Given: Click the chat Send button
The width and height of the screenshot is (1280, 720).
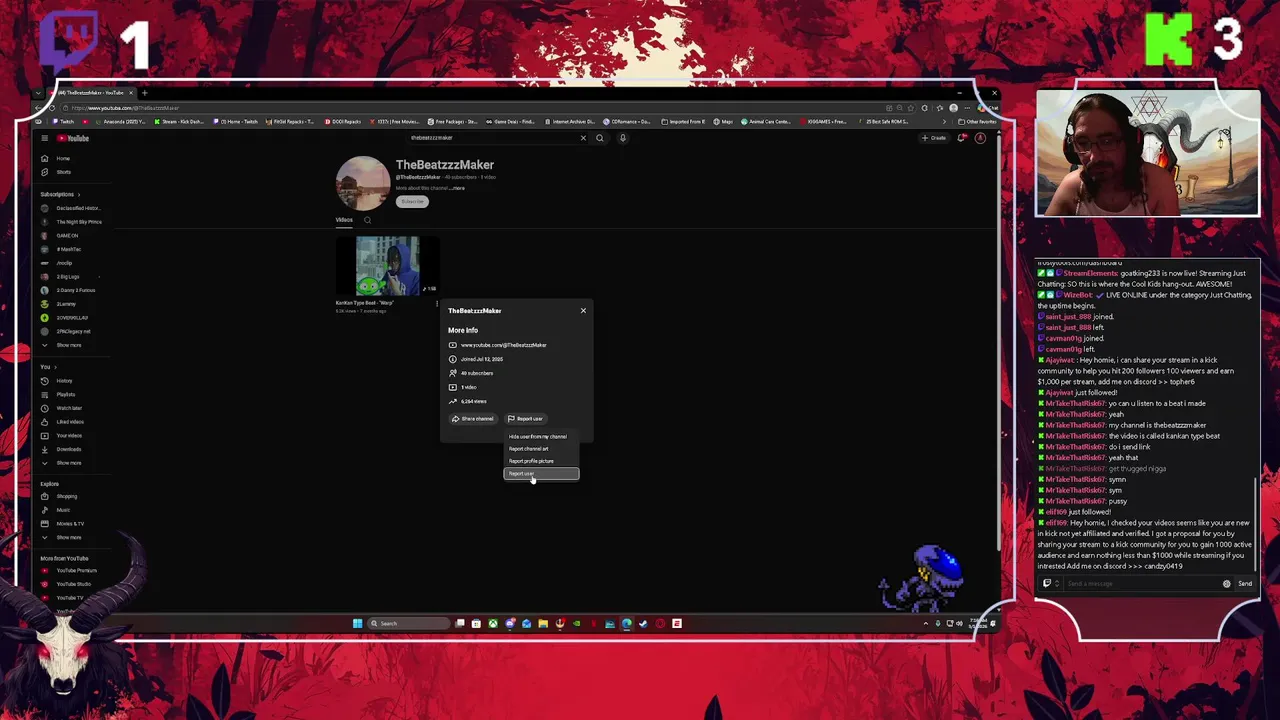Looking at the screenshot, I should point(1245,584).
